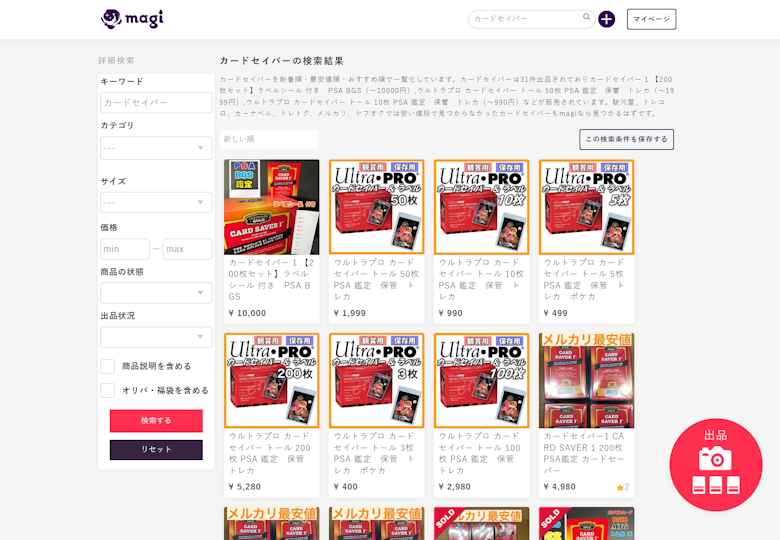This screenshot has height=540, width=780.
Task: Click the star favorite icon on Card Saver 1 listing
Action: coord(620,487)
